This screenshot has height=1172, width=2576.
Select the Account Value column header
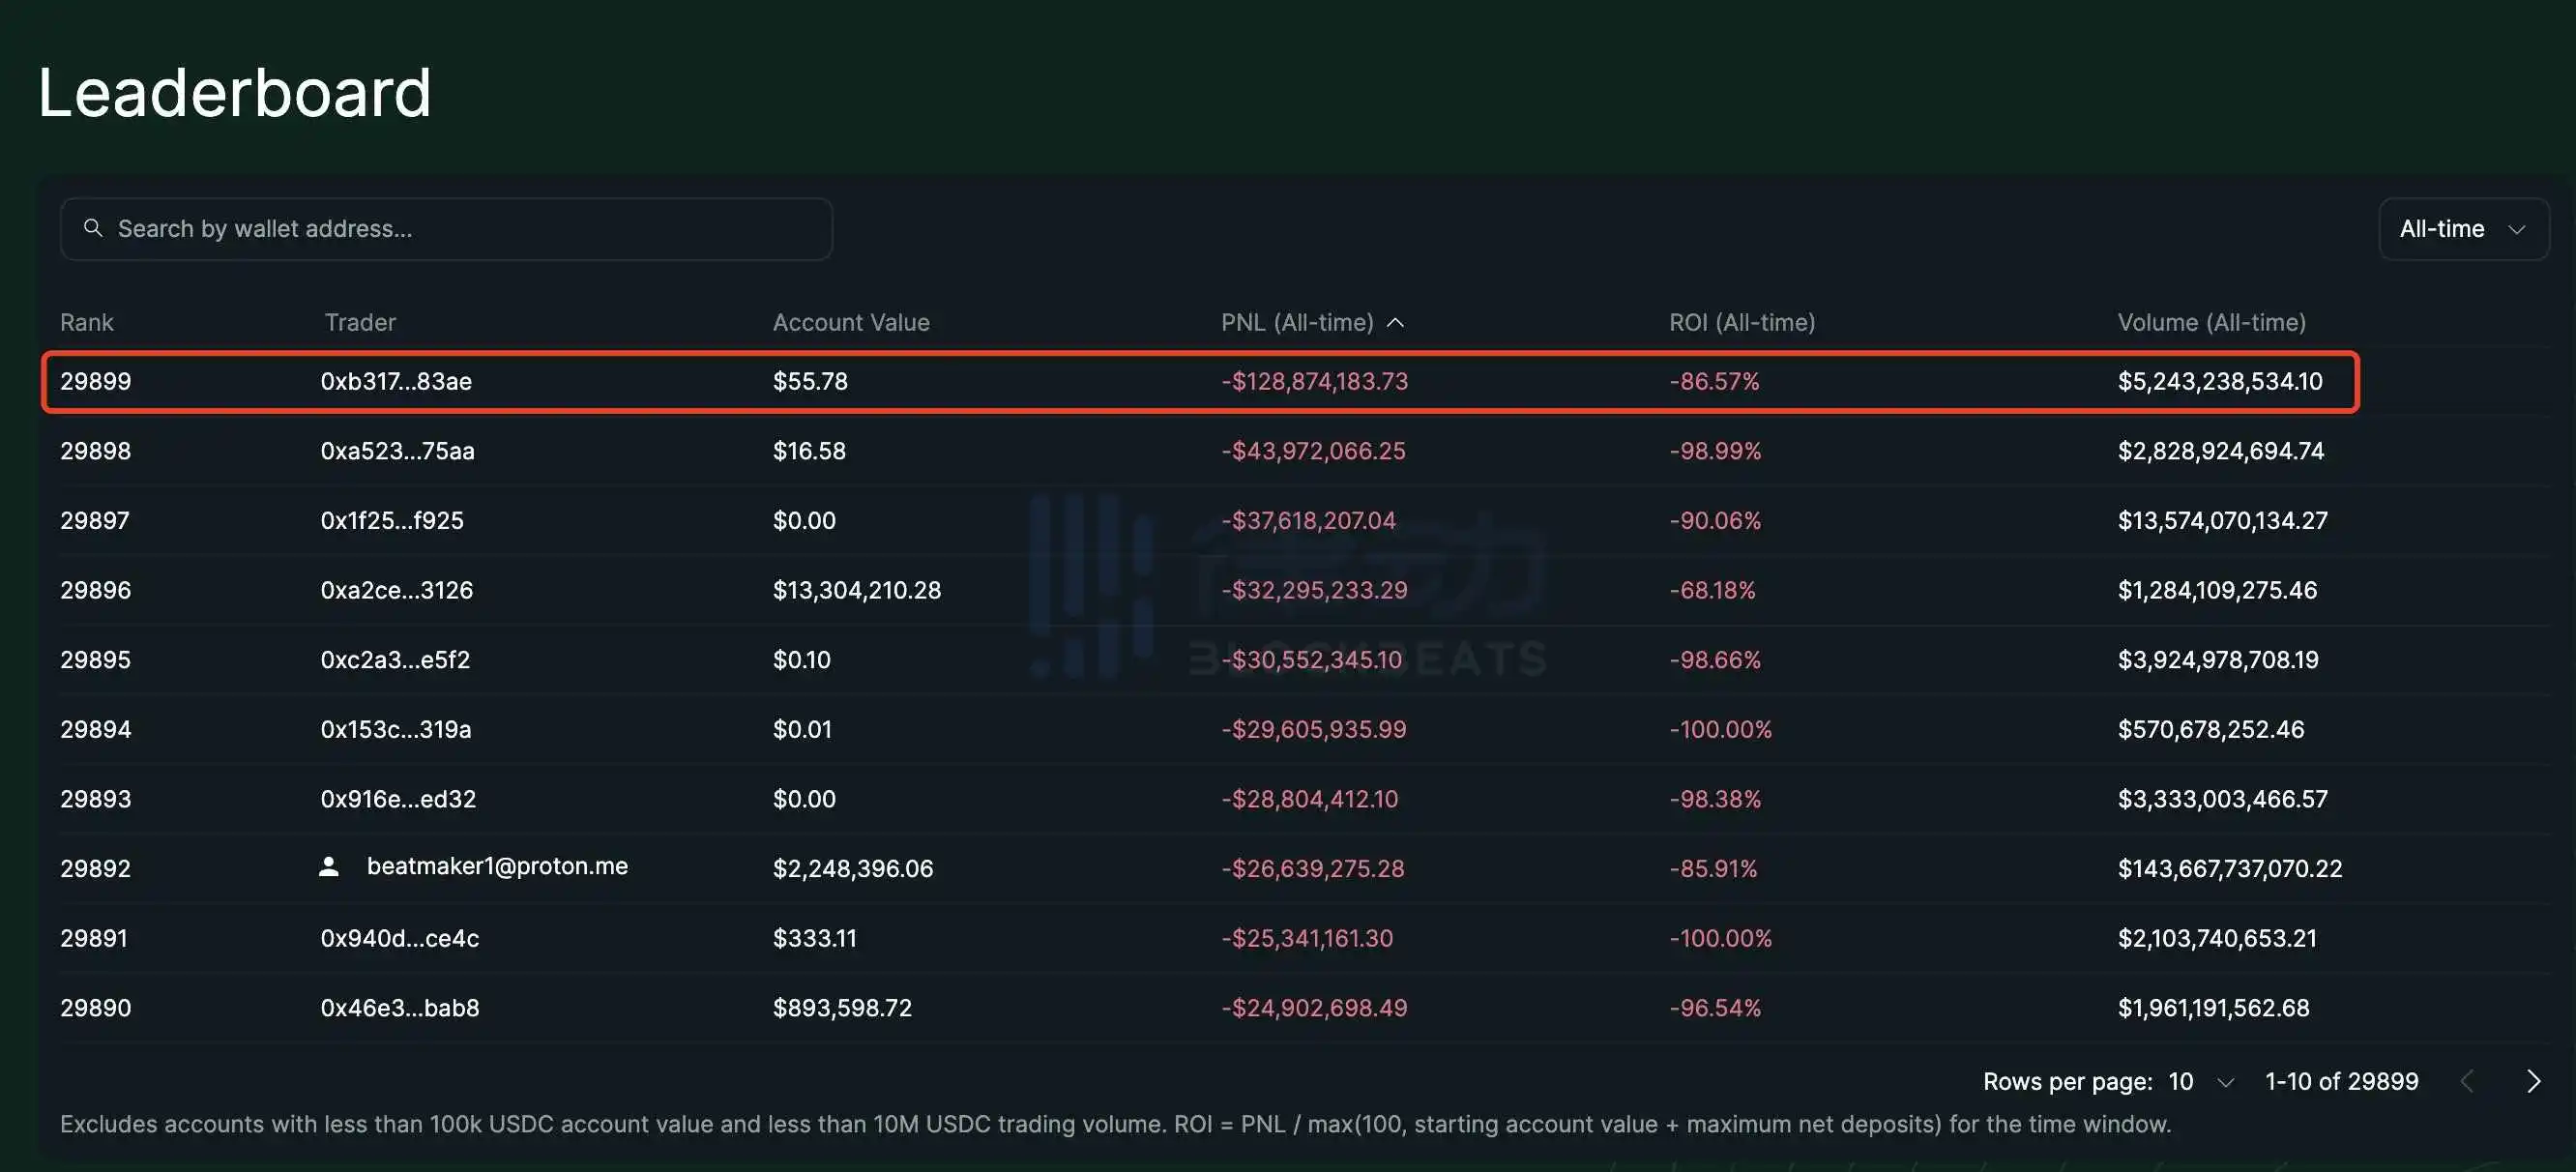(x=850, y=322)
